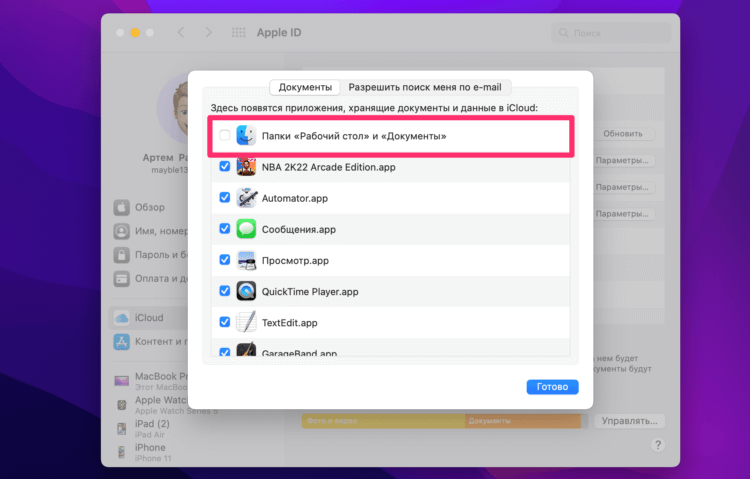750x479 pixels.
Task: Click the TextEdit.app label
Action: tap(289, 323)
